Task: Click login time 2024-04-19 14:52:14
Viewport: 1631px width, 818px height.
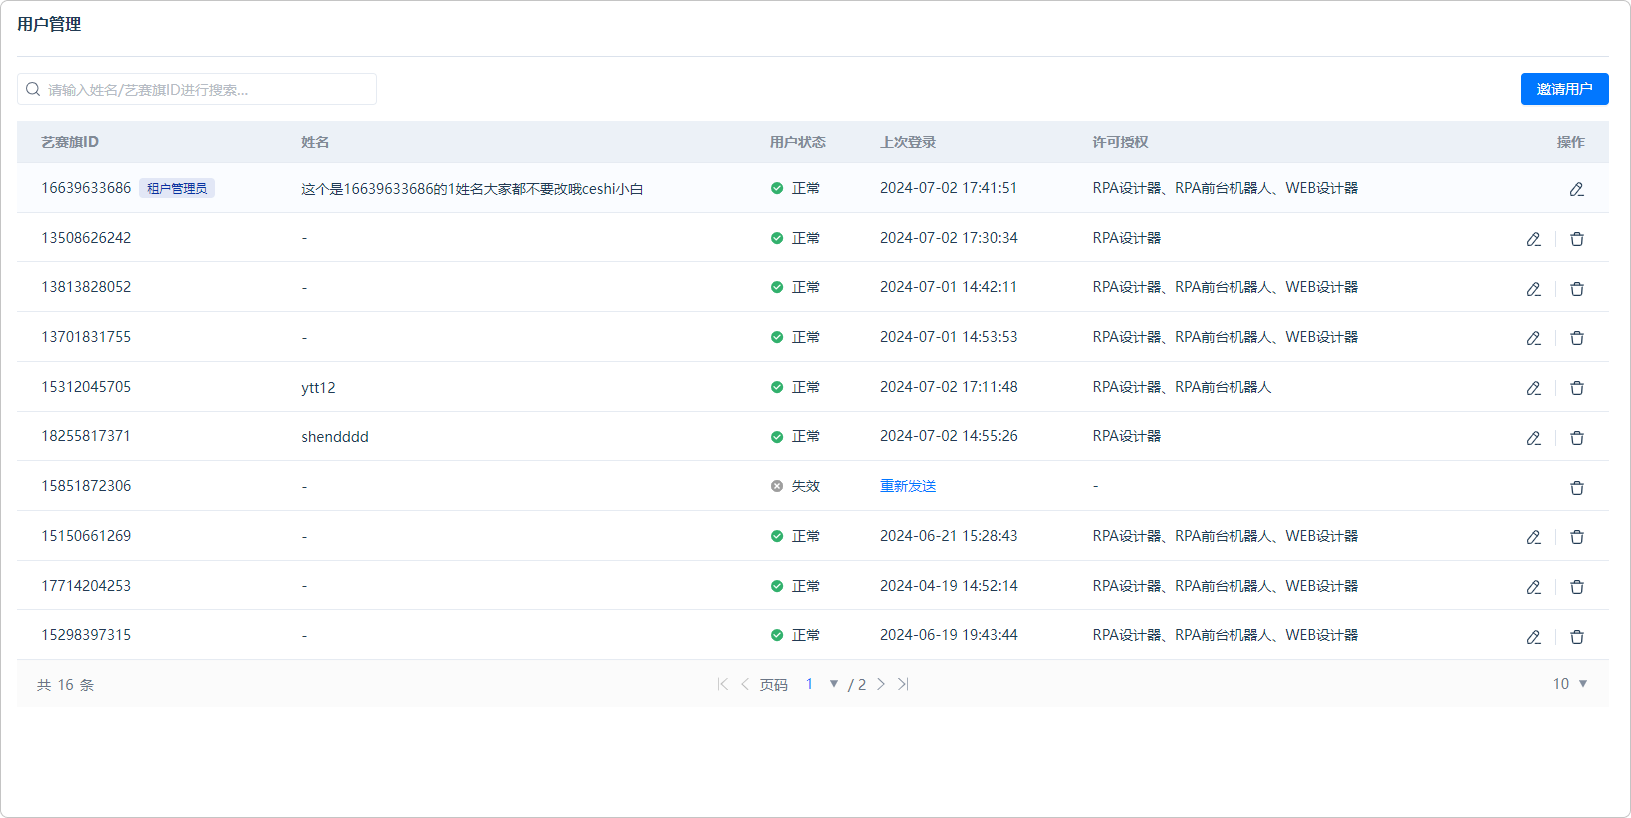Action: click(948, 586)
